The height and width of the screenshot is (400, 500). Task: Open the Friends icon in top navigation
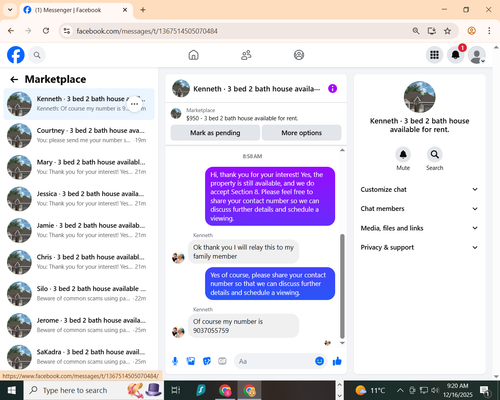pyautogui.click(x=246, y=55)
